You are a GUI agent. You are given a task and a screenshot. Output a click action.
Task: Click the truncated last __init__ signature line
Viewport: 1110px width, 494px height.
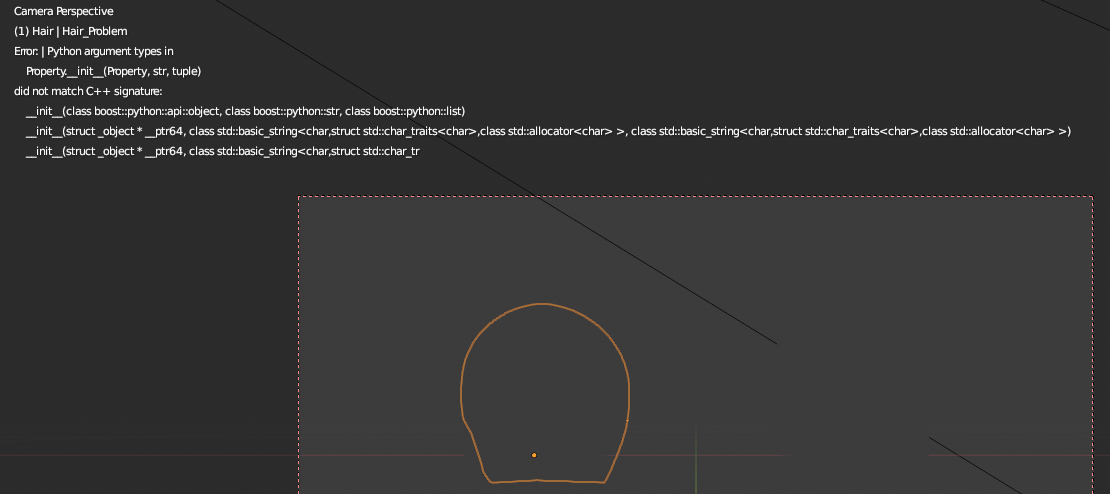pos(221,152)
